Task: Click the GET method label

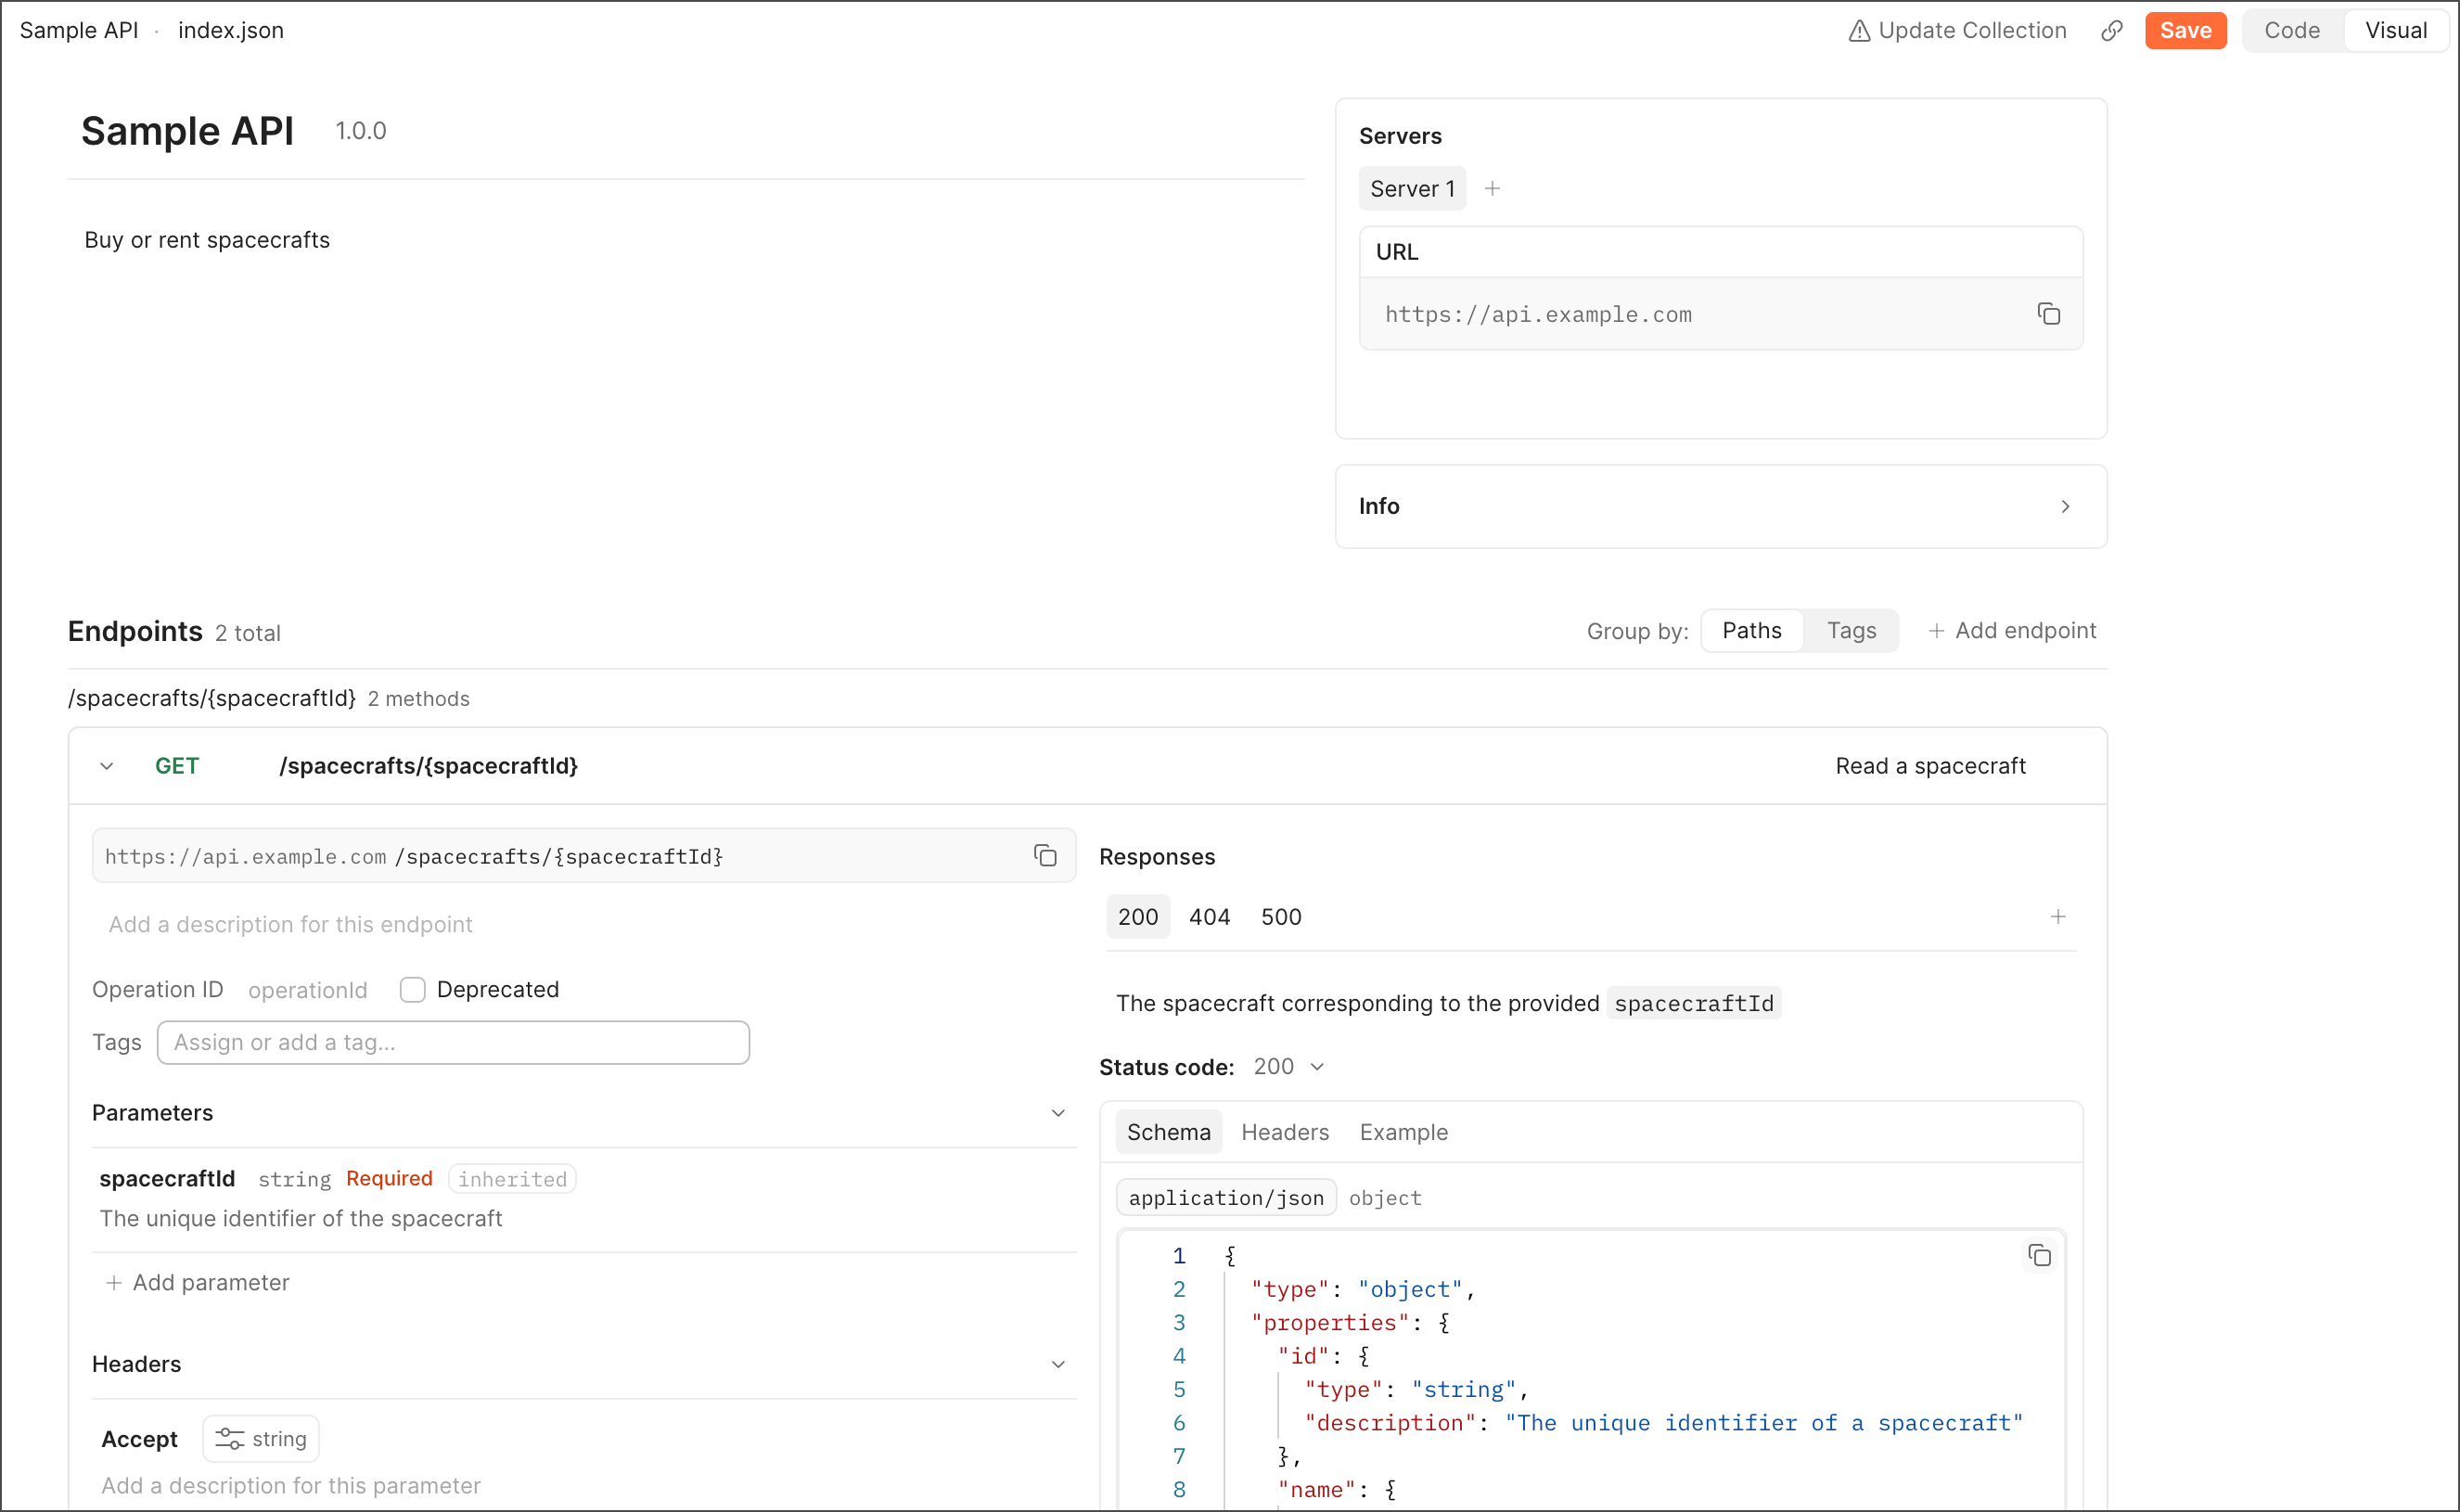Action: 177,766
